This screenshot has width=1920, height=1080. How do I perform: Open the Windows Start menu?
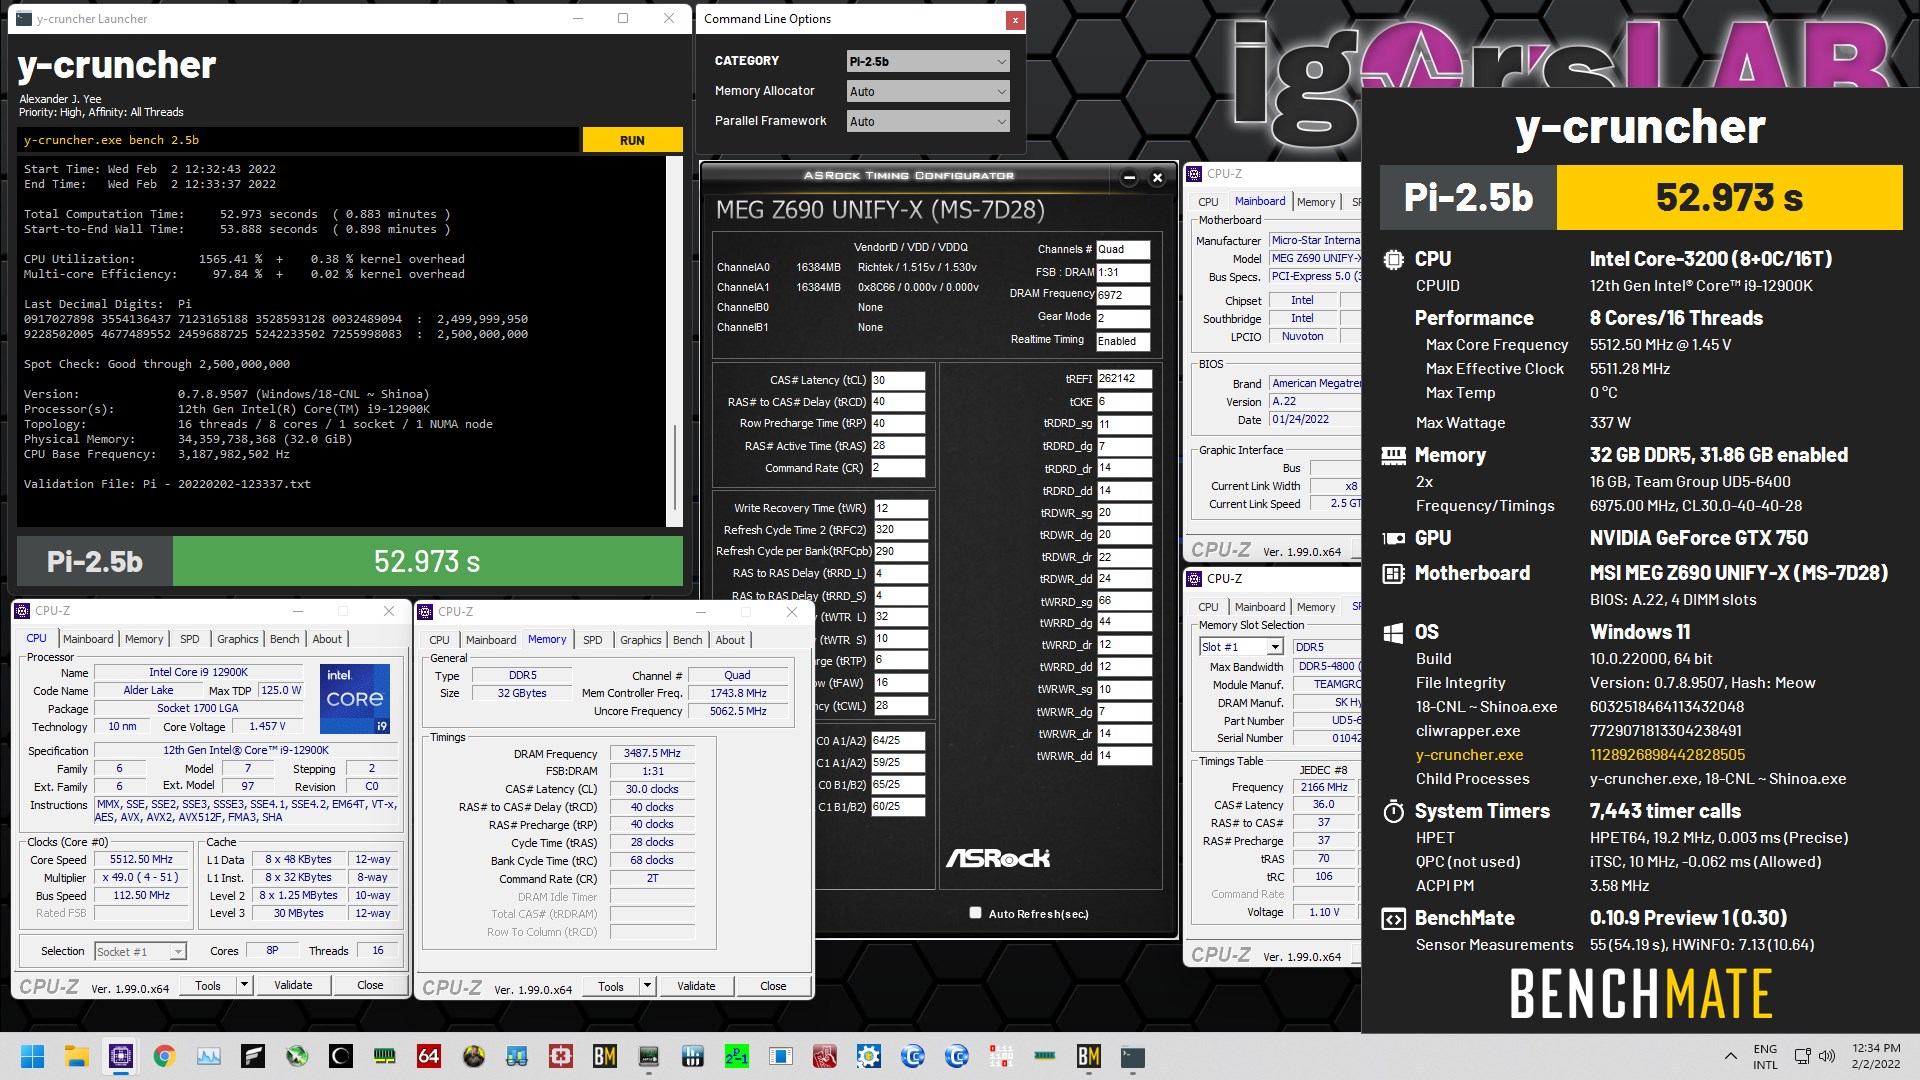pos(32,1056)
